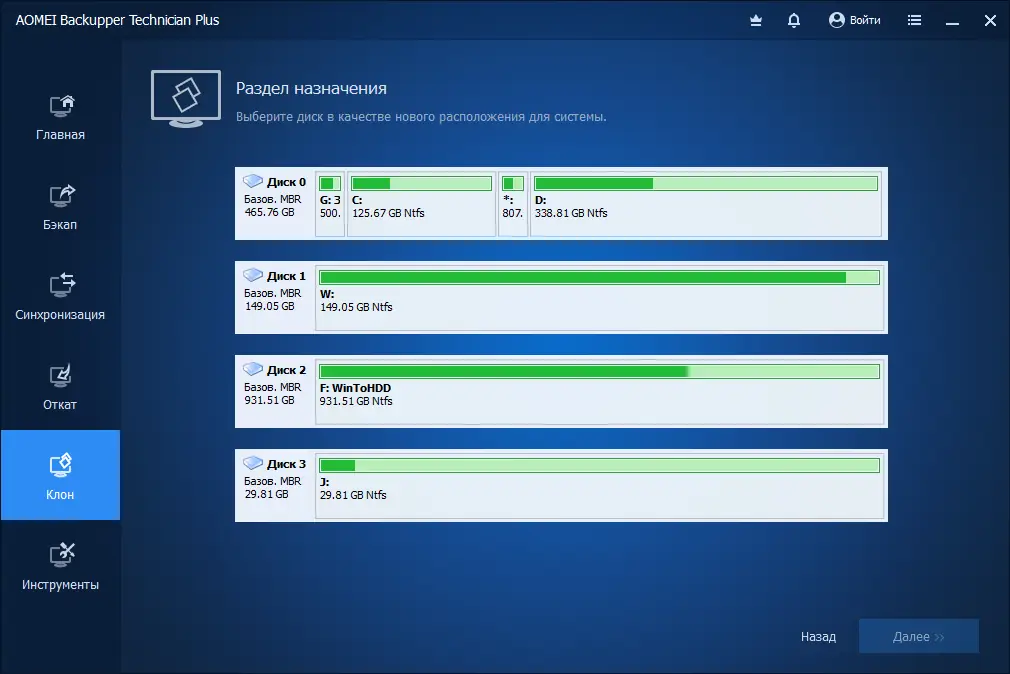Choose partition F: WinToHDD
This screenshot has height=674, width=1010.
point(600,392)
